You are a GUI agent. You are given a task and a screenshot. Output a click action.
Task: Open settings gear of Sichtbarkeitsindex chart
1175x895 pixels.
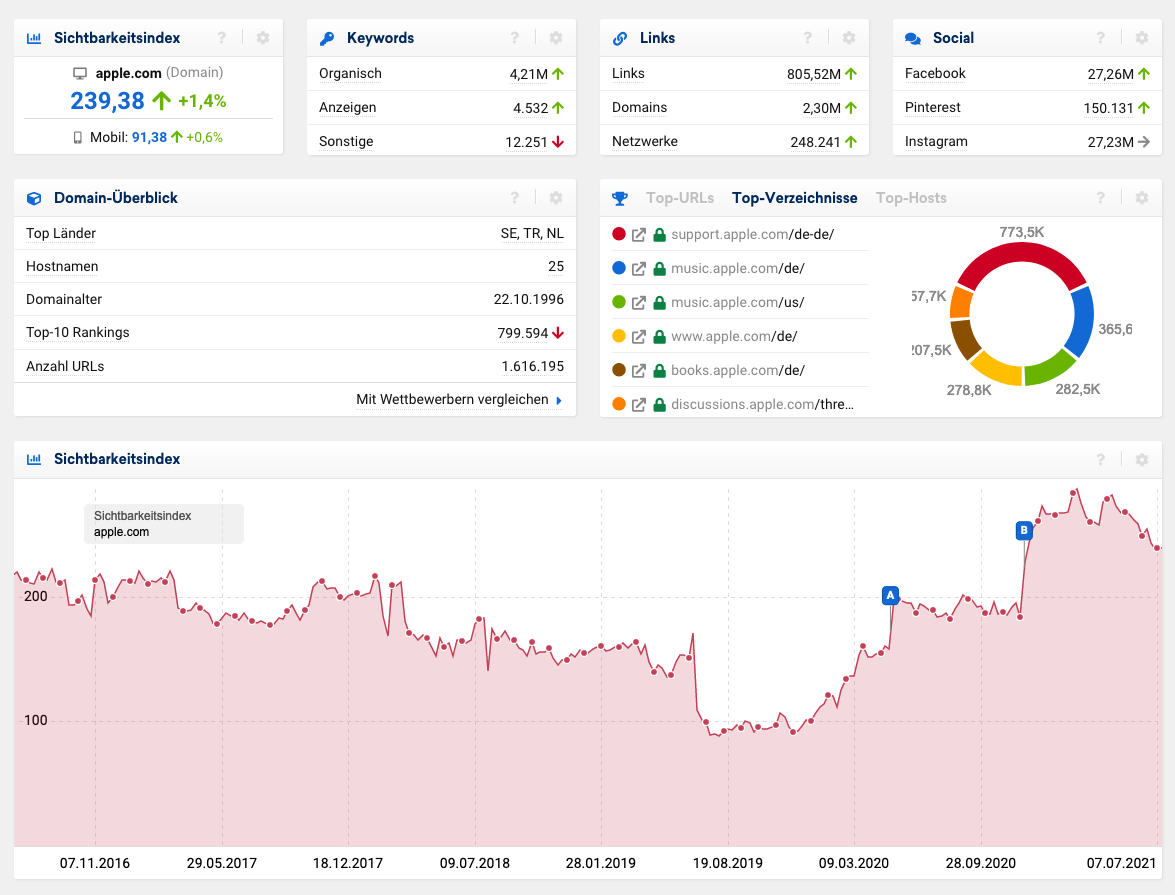point(1141,459)
